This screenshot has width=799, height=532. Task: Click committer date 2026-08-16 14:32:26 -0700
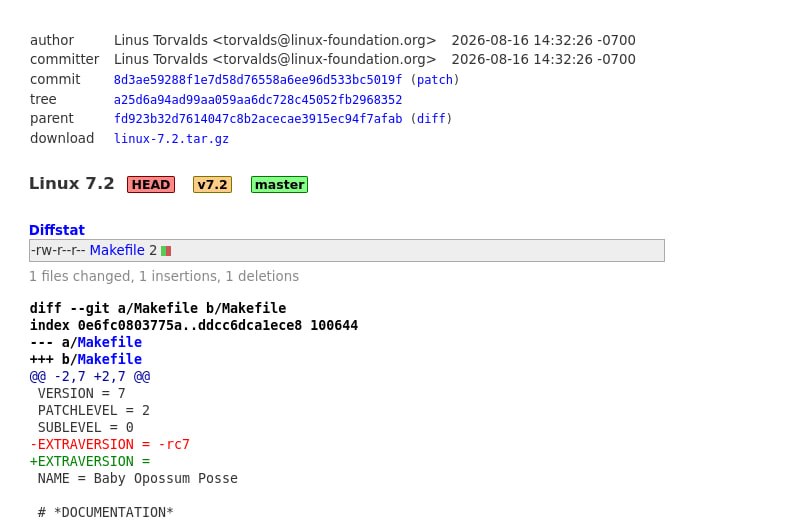tap(543, 60)
